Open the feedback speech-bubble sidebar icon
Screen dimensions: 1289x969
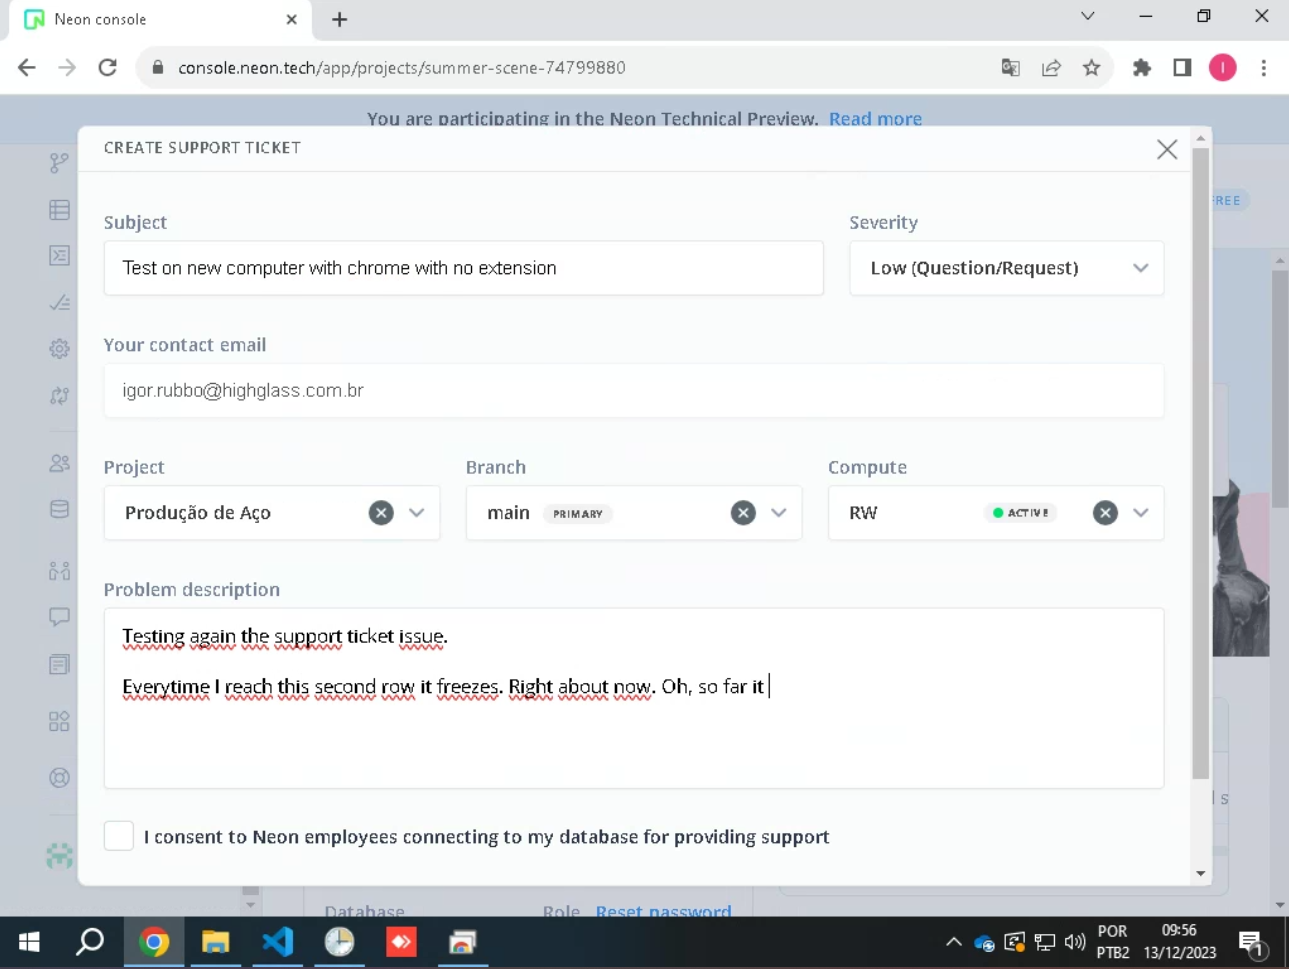pyautogui.click(x=60, y=617)
